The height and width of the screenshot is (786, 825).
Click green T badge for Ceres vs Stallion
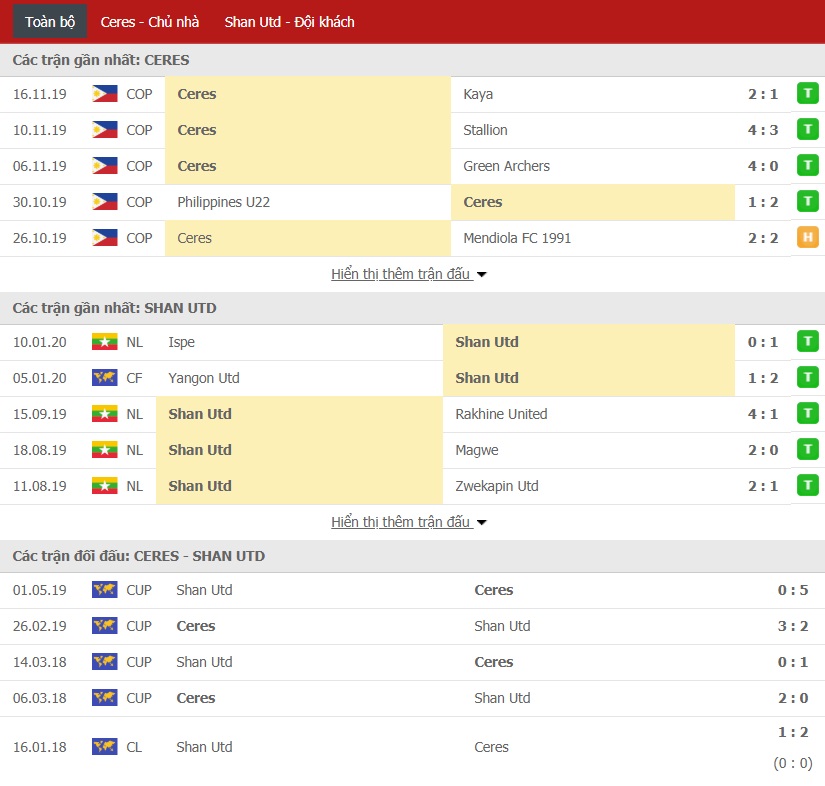pyautogui.click(x=808, y=129)
